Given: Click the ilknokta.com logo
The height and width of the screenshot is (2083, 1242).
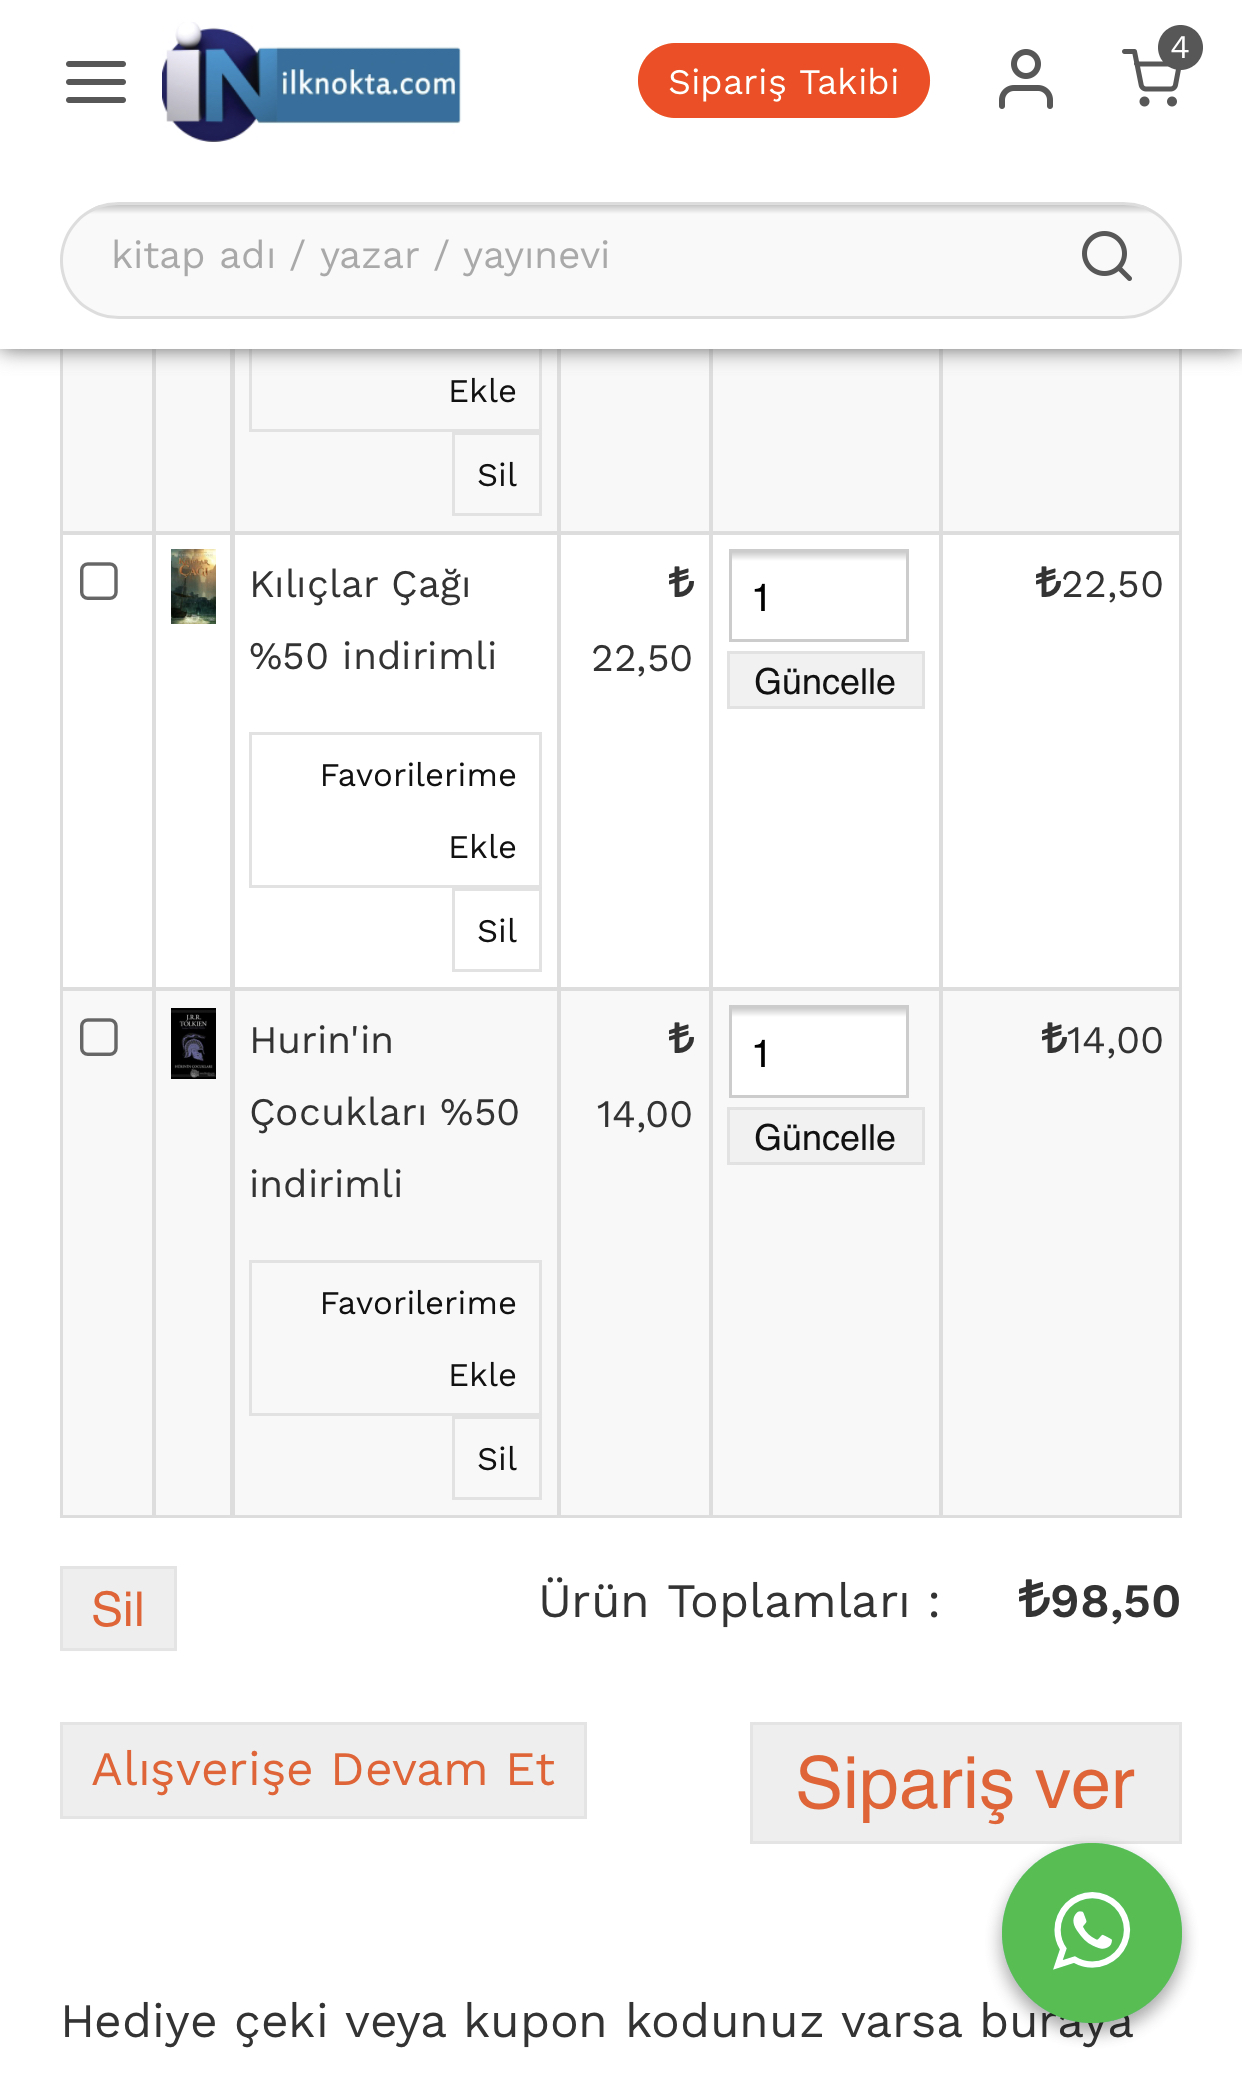Looking at the screenshot, I should 311,85.
